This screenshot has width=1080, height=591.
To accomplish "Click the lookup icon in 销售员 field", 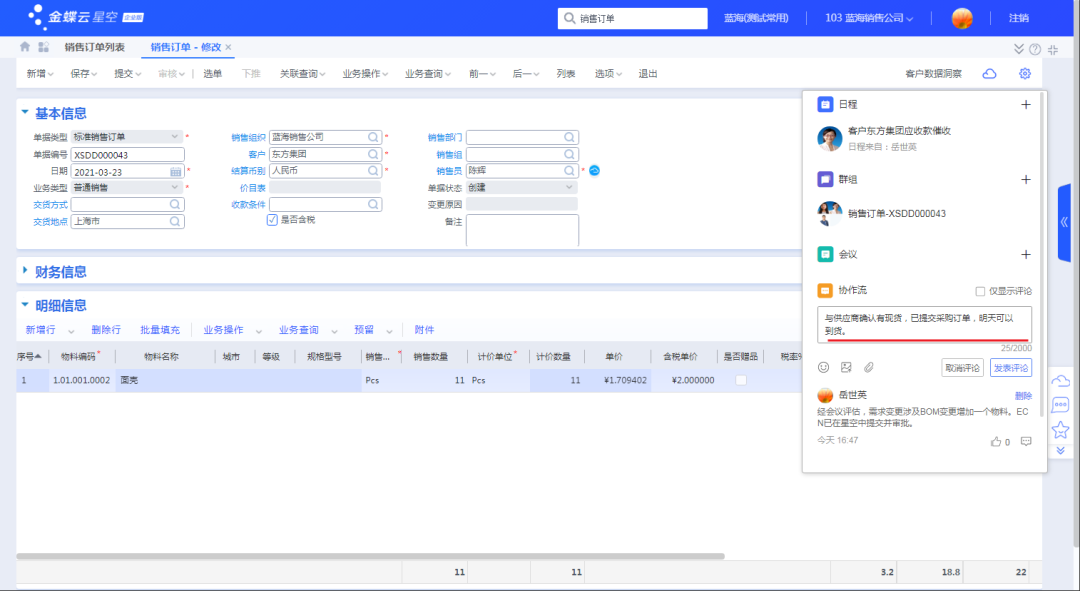I will [x=569, y=171].
